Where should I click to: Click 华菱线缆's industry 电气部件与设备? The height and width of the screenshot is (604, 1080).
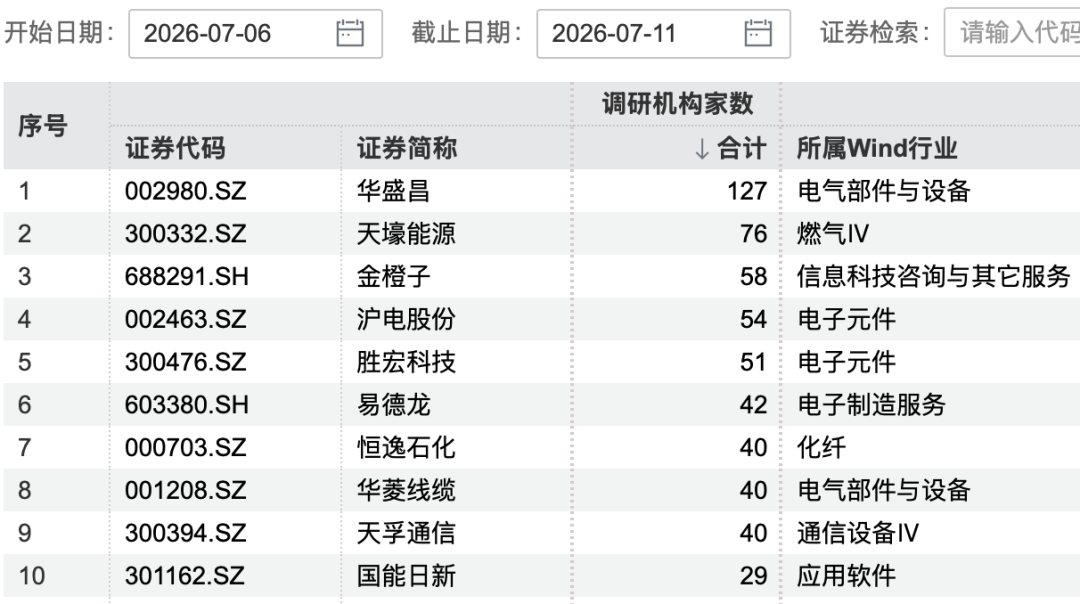[x=883, y=490]
